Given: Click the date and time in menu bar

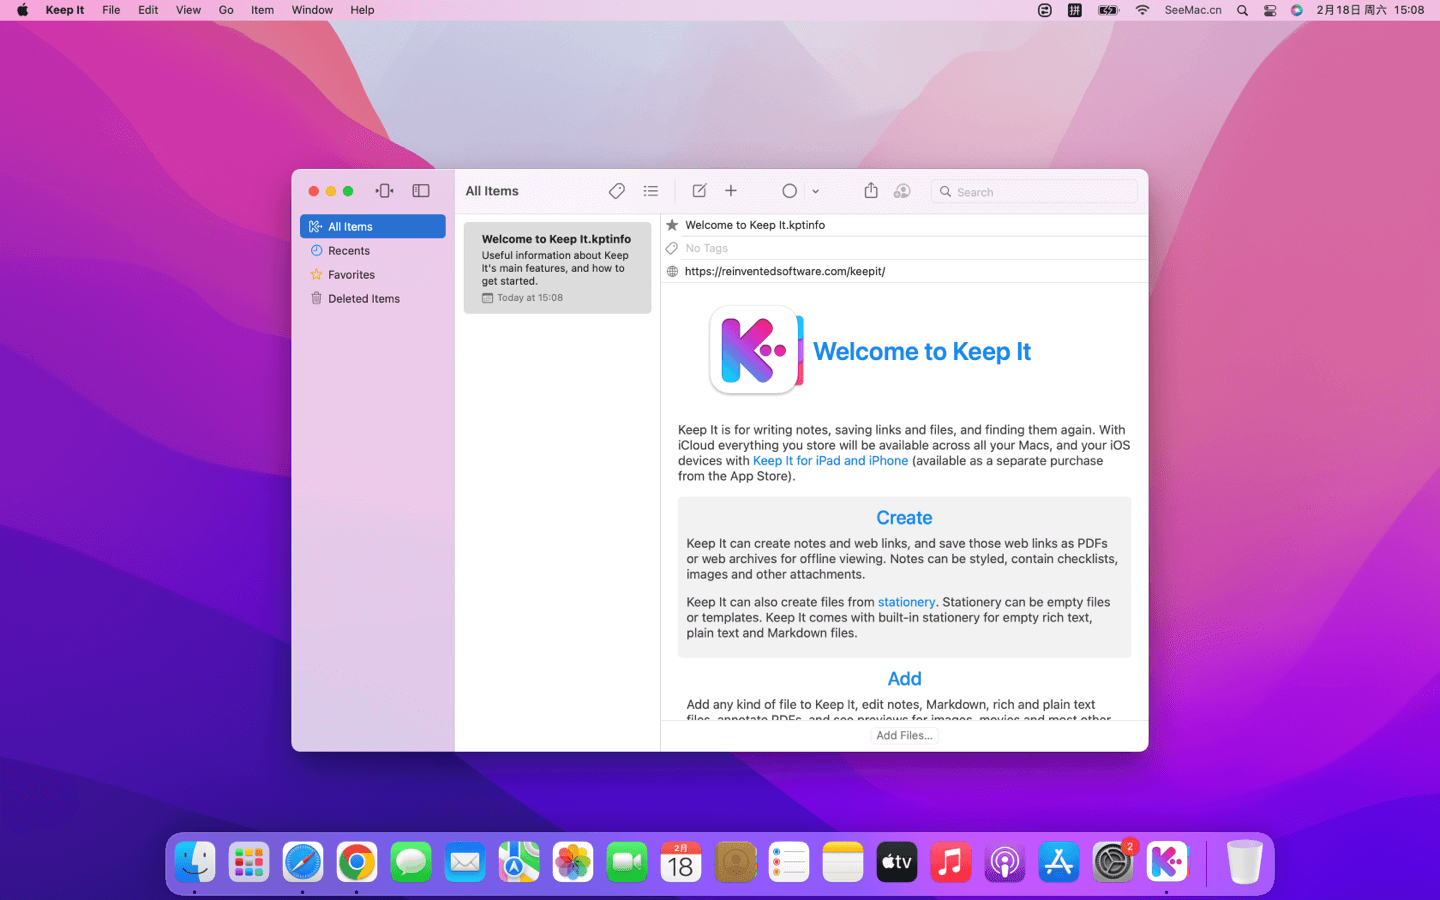Looking at the screenshot, I should (x=1370, y=10).
